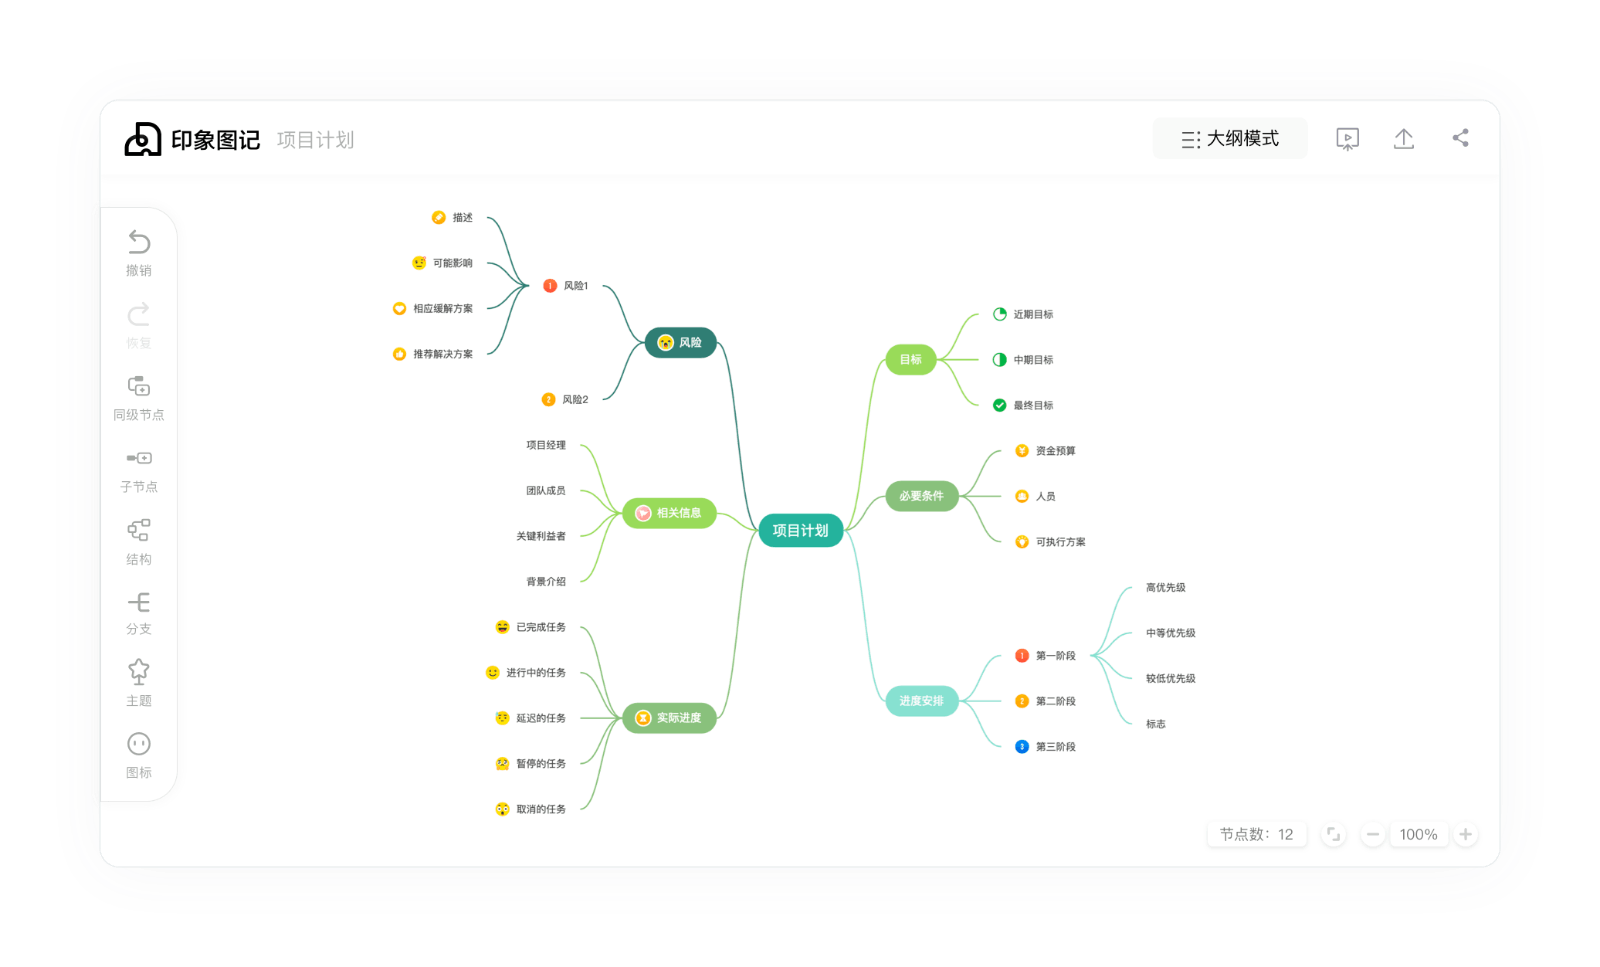
Task: Select the 实际进度 node
Action: click(669, 718)
